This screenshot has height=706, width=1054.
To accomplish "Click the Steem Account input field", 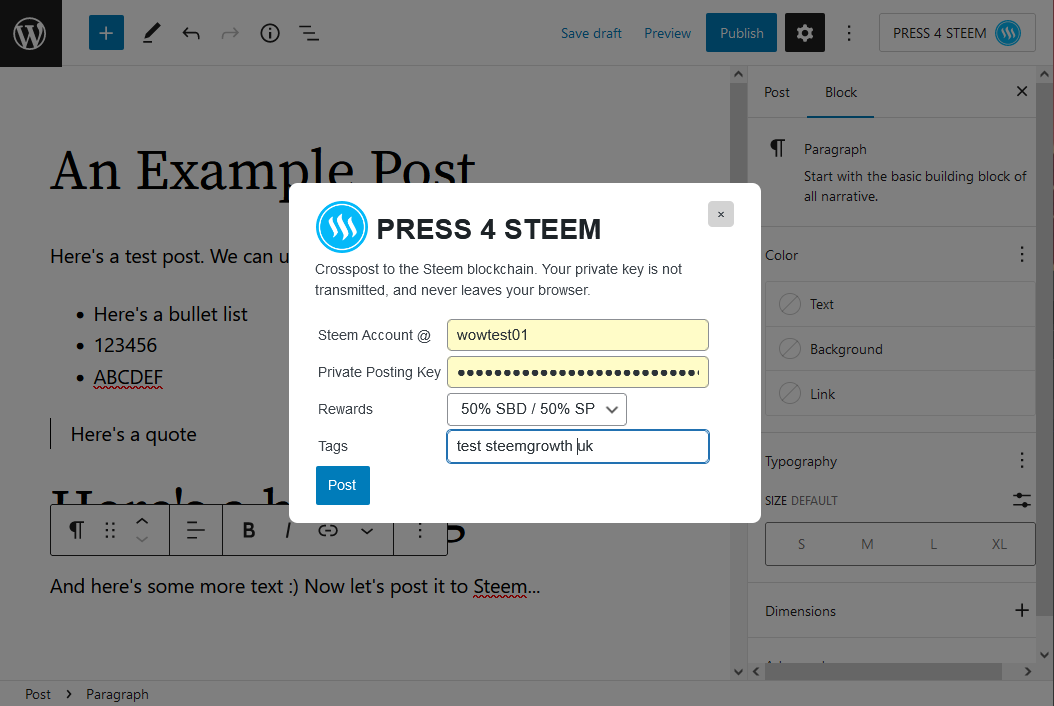I will tap(577, 335).
